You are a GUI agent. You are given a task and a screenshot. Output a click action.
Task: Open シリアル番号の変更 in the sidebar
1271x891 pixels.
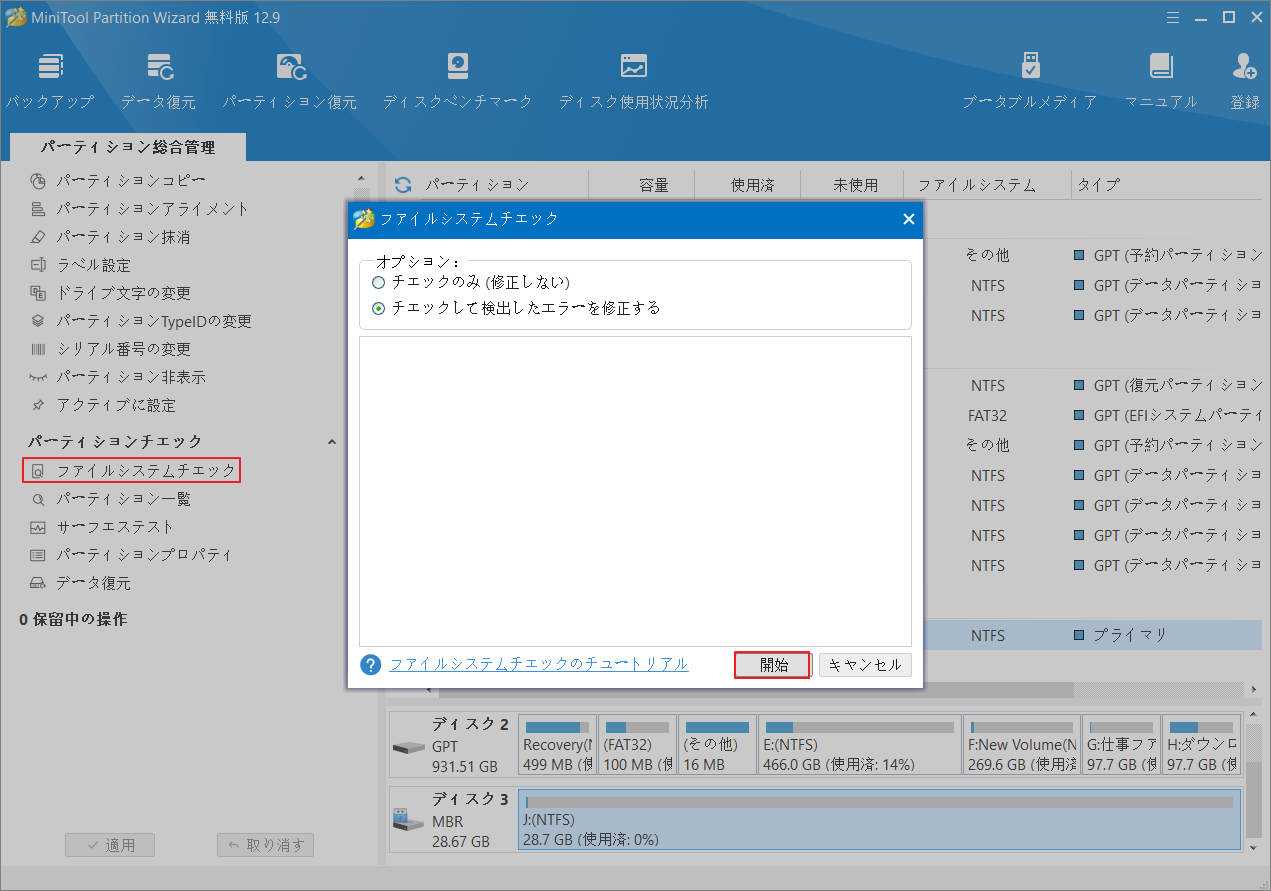click(123, 349)
